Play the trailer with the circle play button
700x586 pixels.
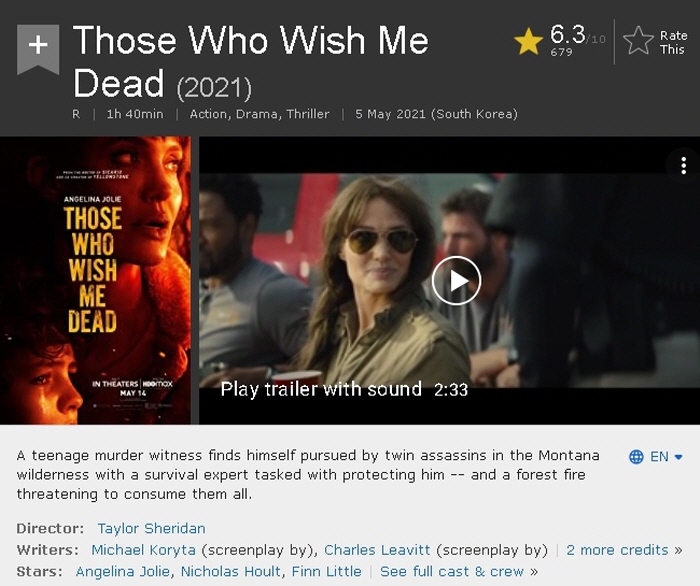click(x=456, y=281)
